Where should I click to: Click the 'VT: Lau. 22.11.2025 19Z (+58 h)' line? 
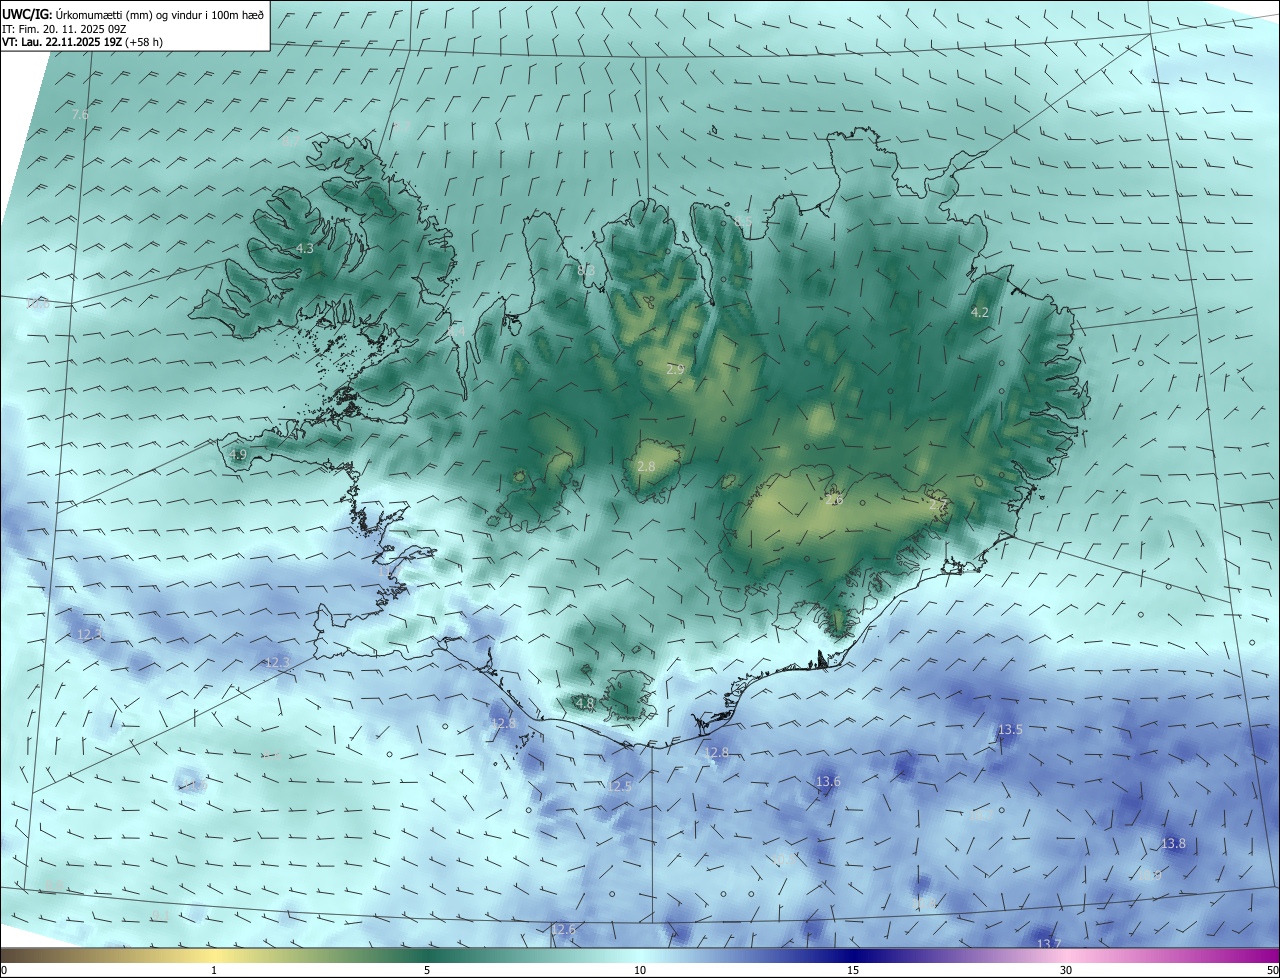[x=83, y=42]
